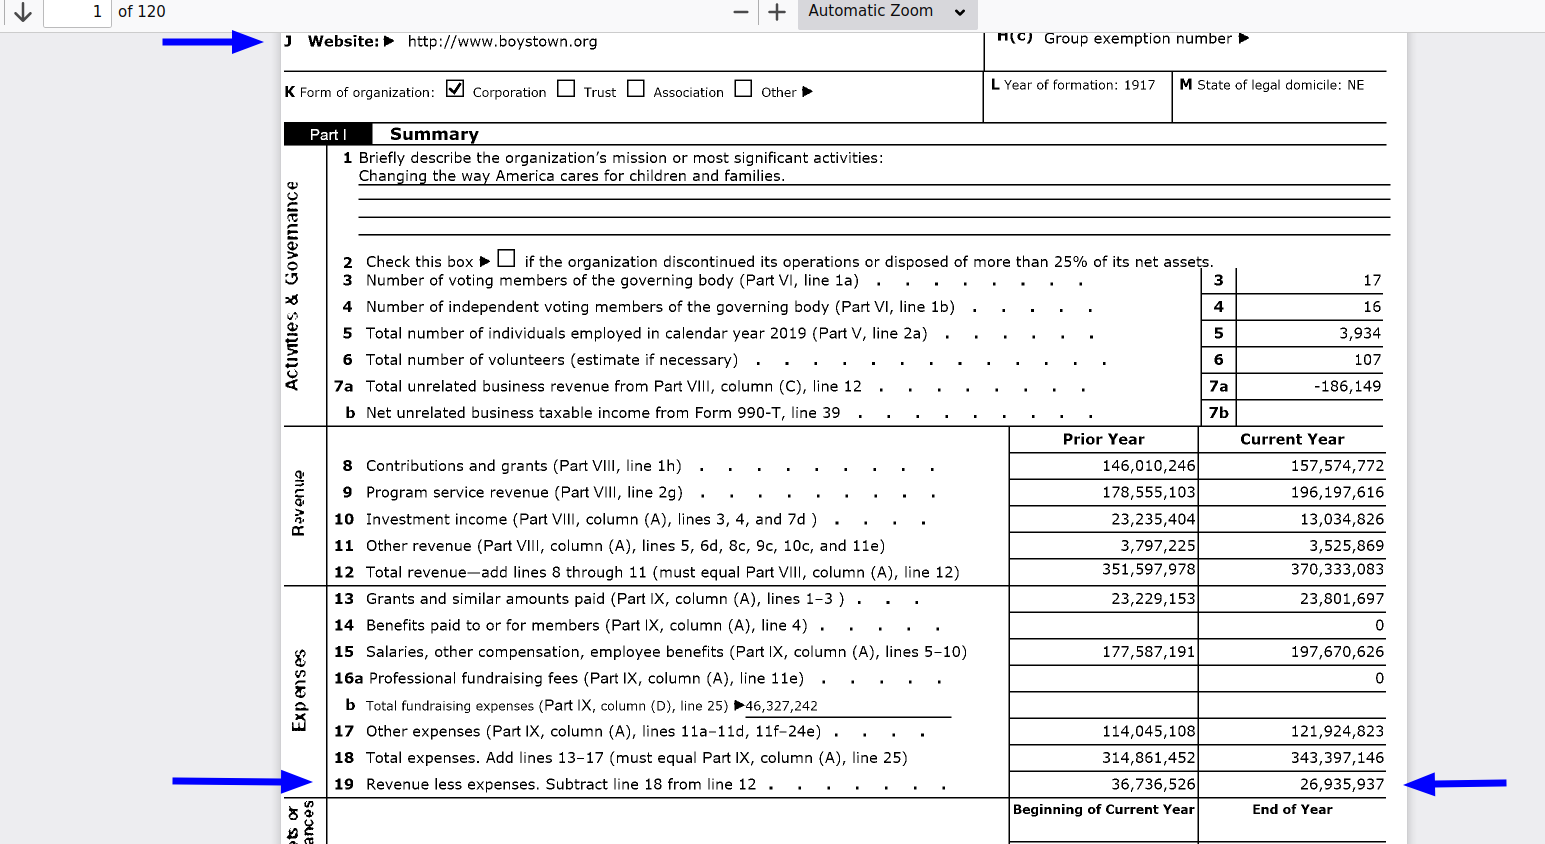Screen dimensions: 1545x844
Task: Click line 12 'Total revenue' description
Action: [x=662, y=573]
